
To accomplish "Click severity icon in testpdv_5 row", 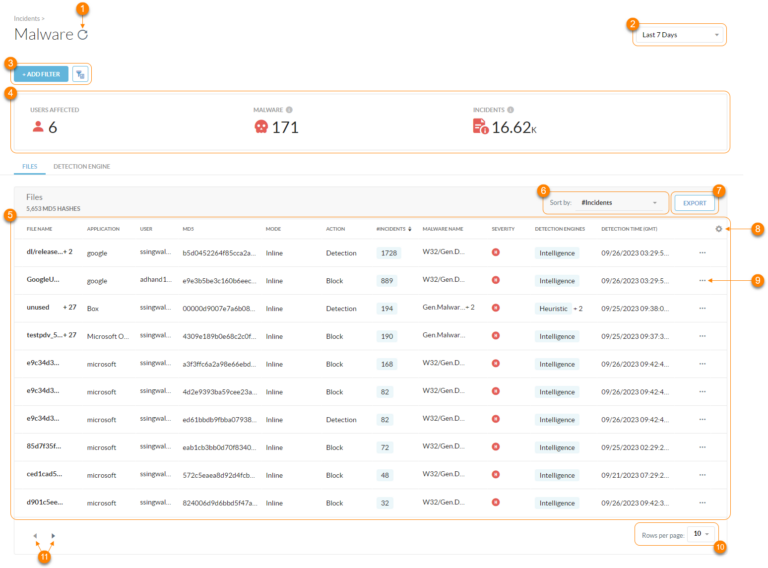I will [496, 335].
